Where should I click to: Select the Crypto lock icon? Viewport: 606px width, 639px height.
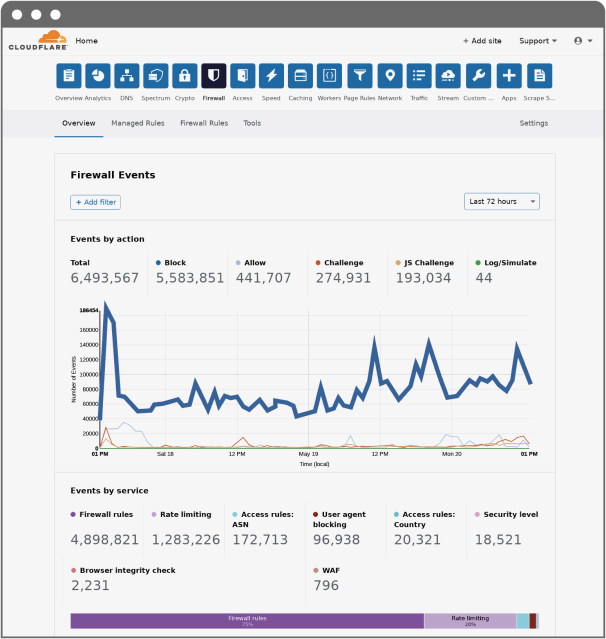[x=184, y=76]
